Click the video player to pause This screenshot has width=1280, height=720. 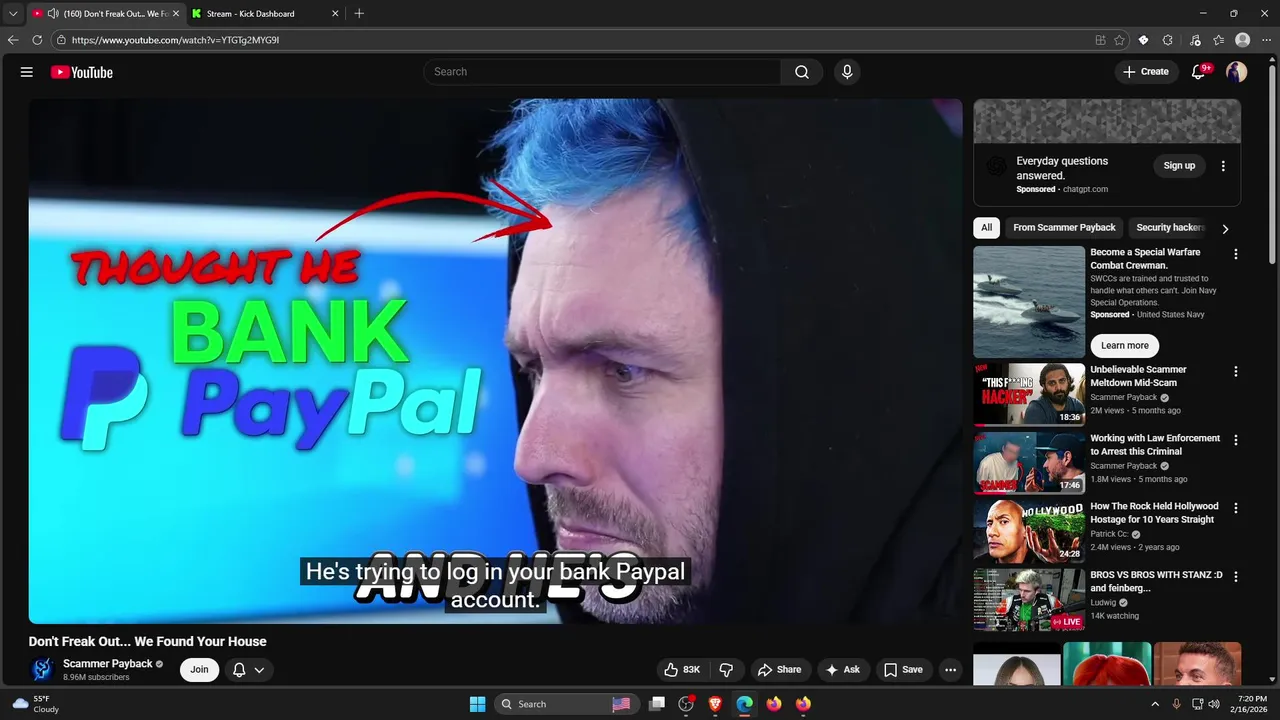pyautogui.click(x=495, y=361)
